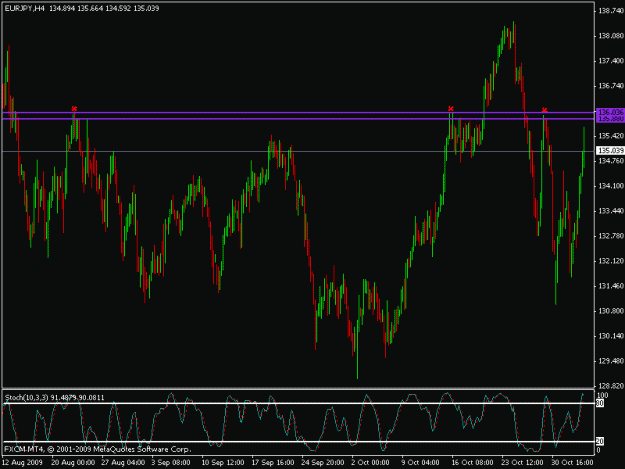Click the 12 Aug 2009 date label
The height and width of the screenshot is (469, 625).
tap(22, 462)
